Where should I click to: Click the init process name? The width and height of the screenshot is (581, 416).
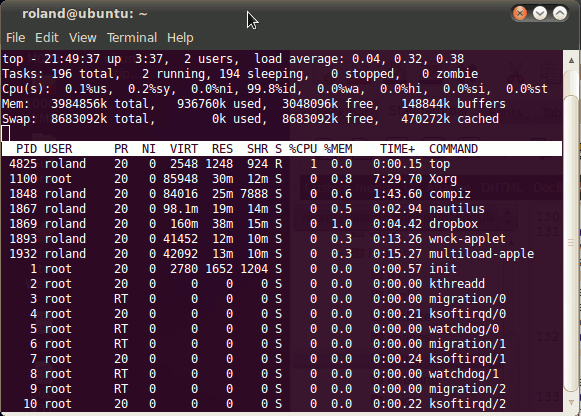click(x=443, y=269)
